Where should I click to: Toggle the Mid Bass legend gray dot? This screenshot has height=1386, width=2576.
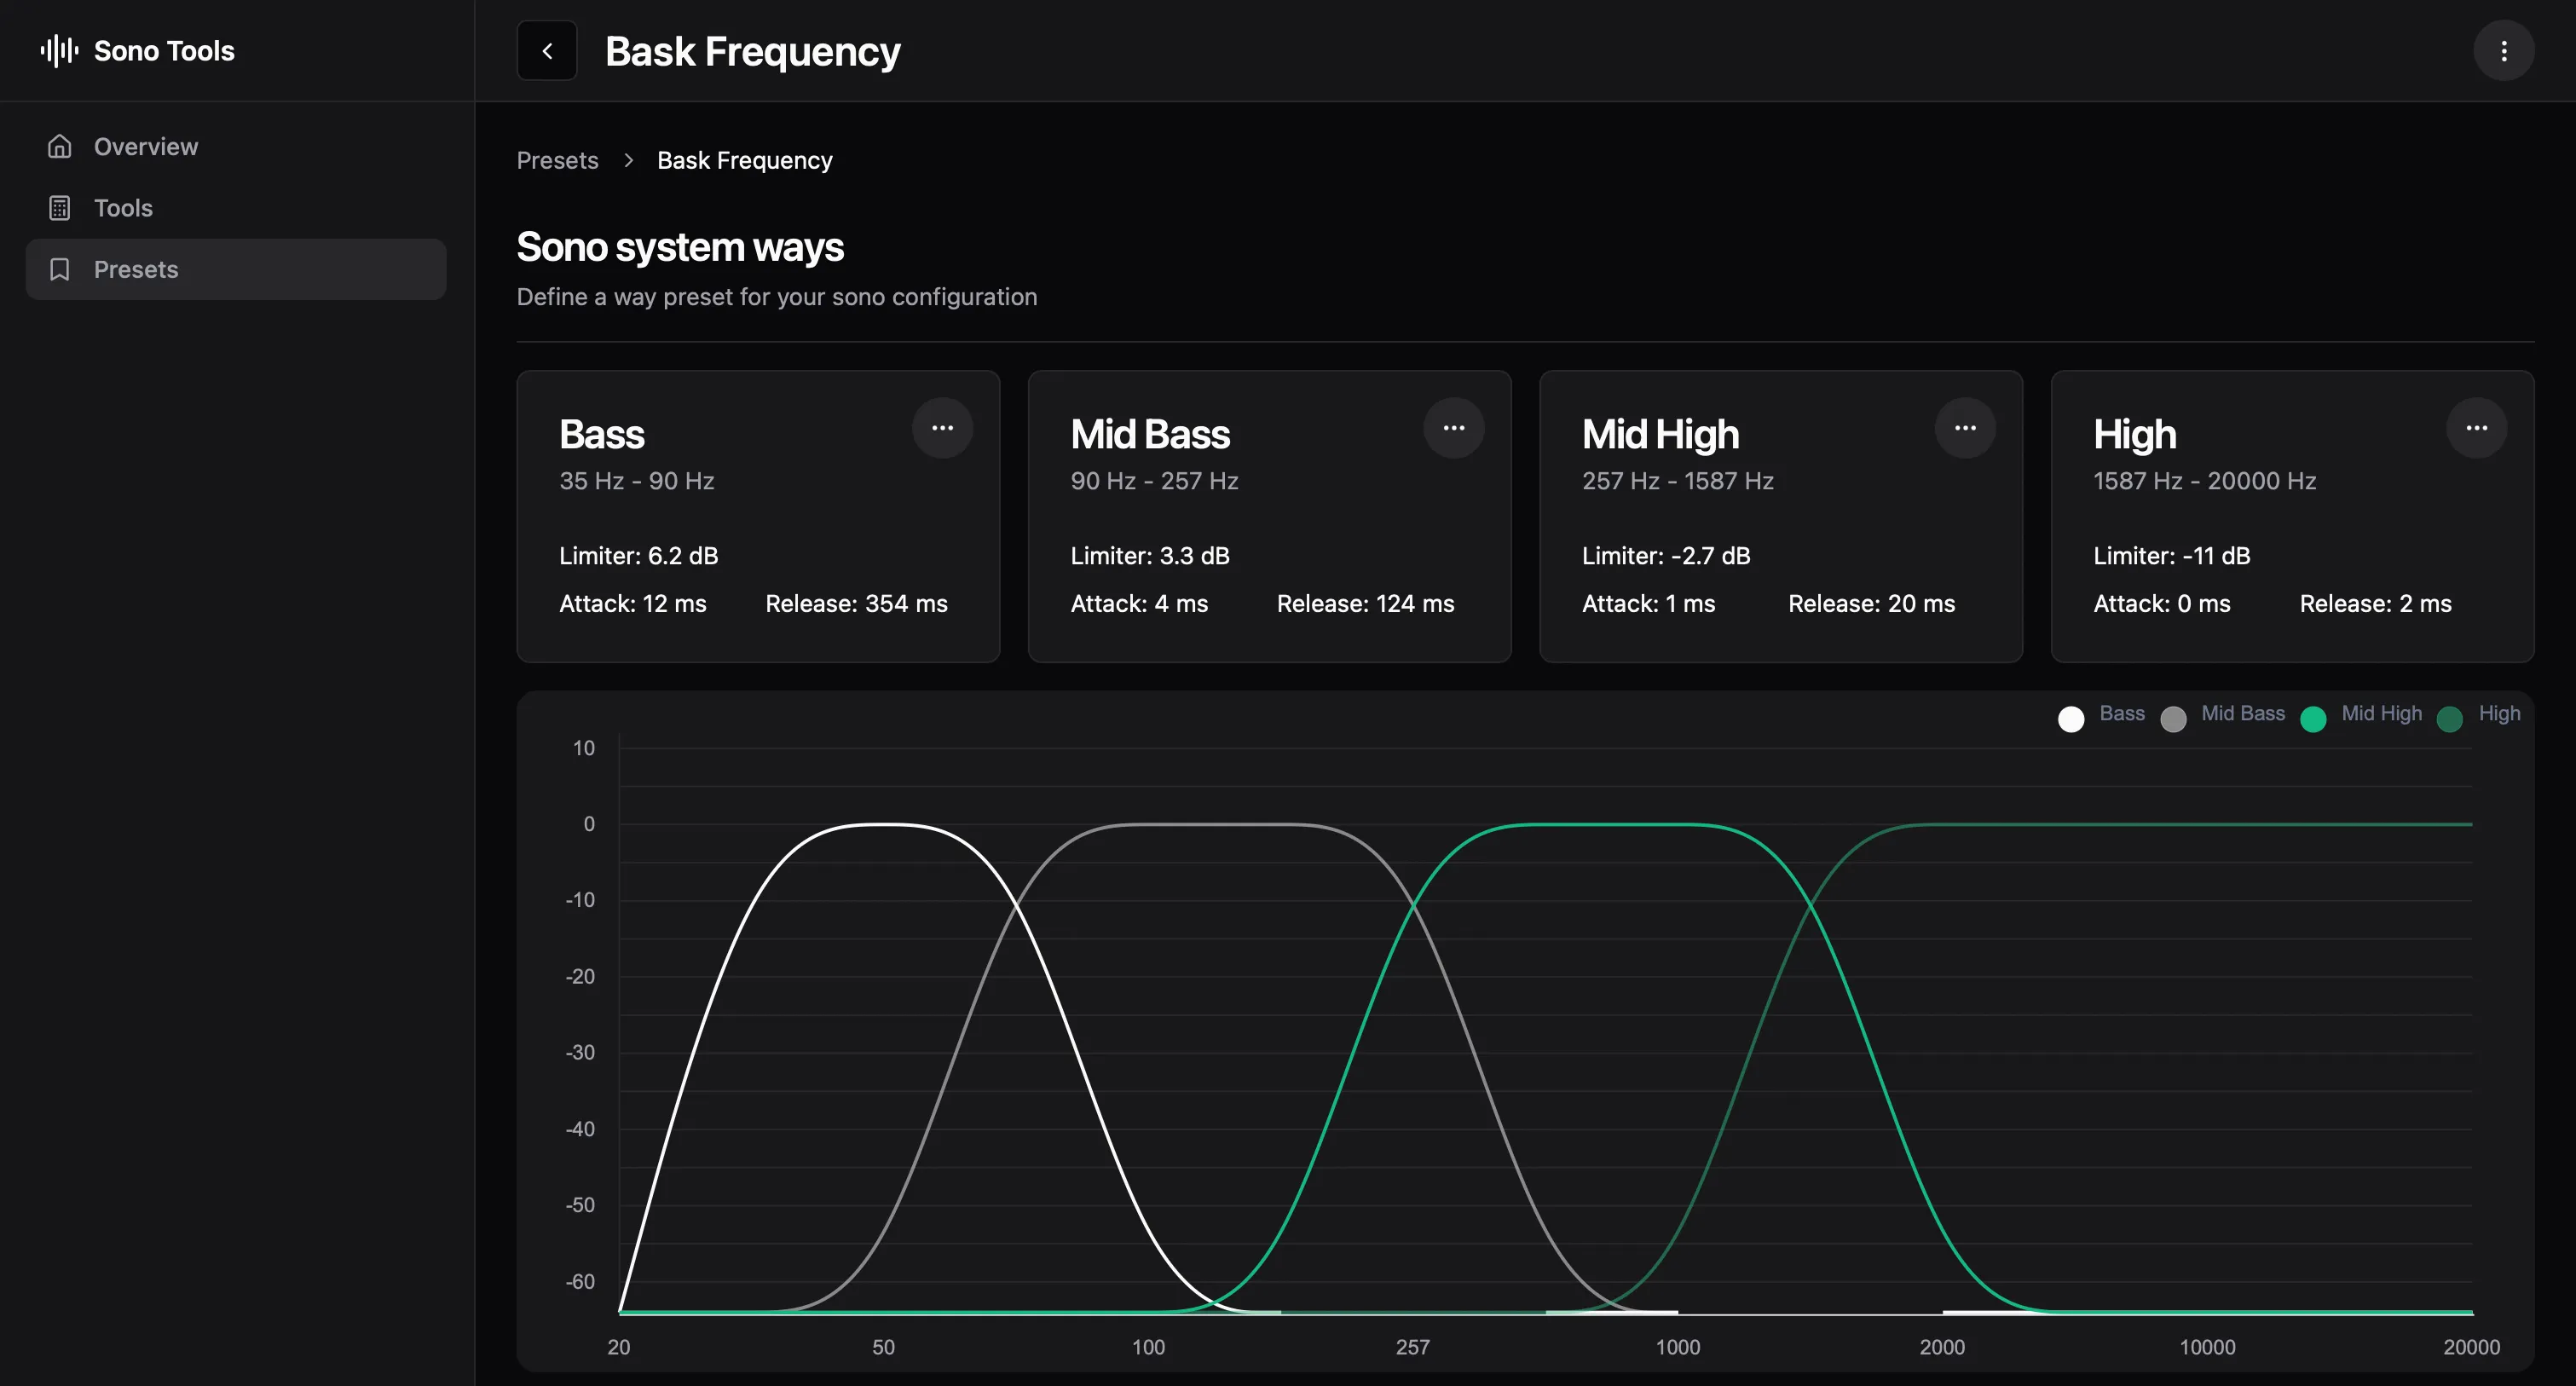[x=2173, y=719]
